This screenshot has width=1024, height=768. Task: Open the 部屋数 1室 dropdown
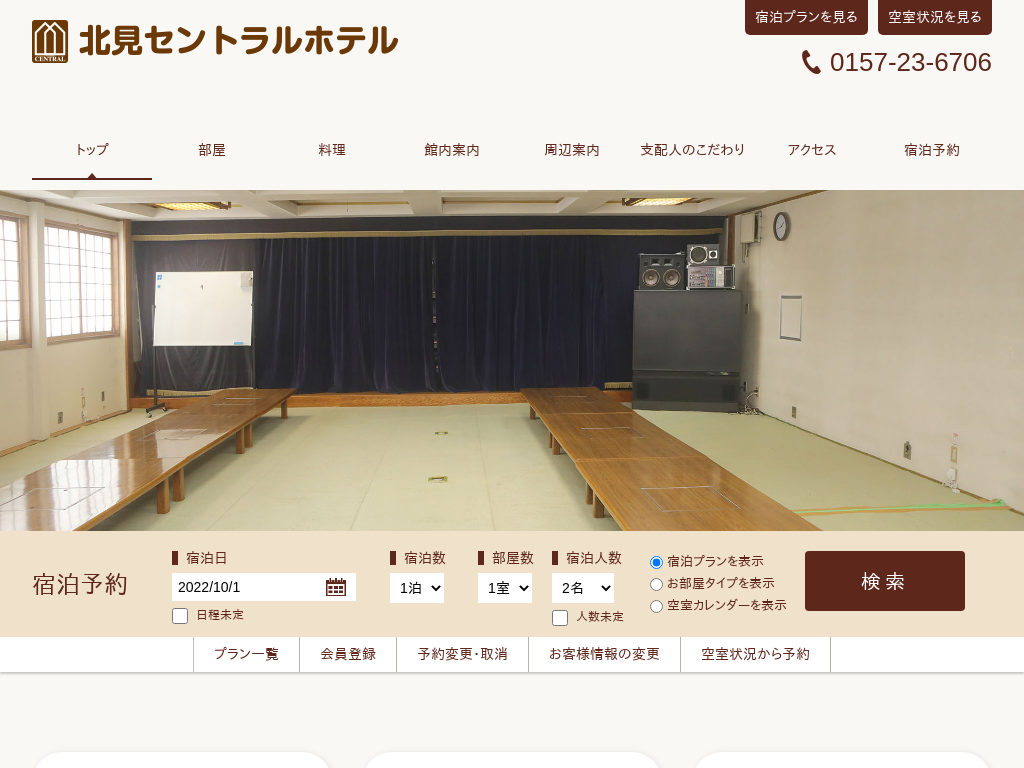coord(505,588)
